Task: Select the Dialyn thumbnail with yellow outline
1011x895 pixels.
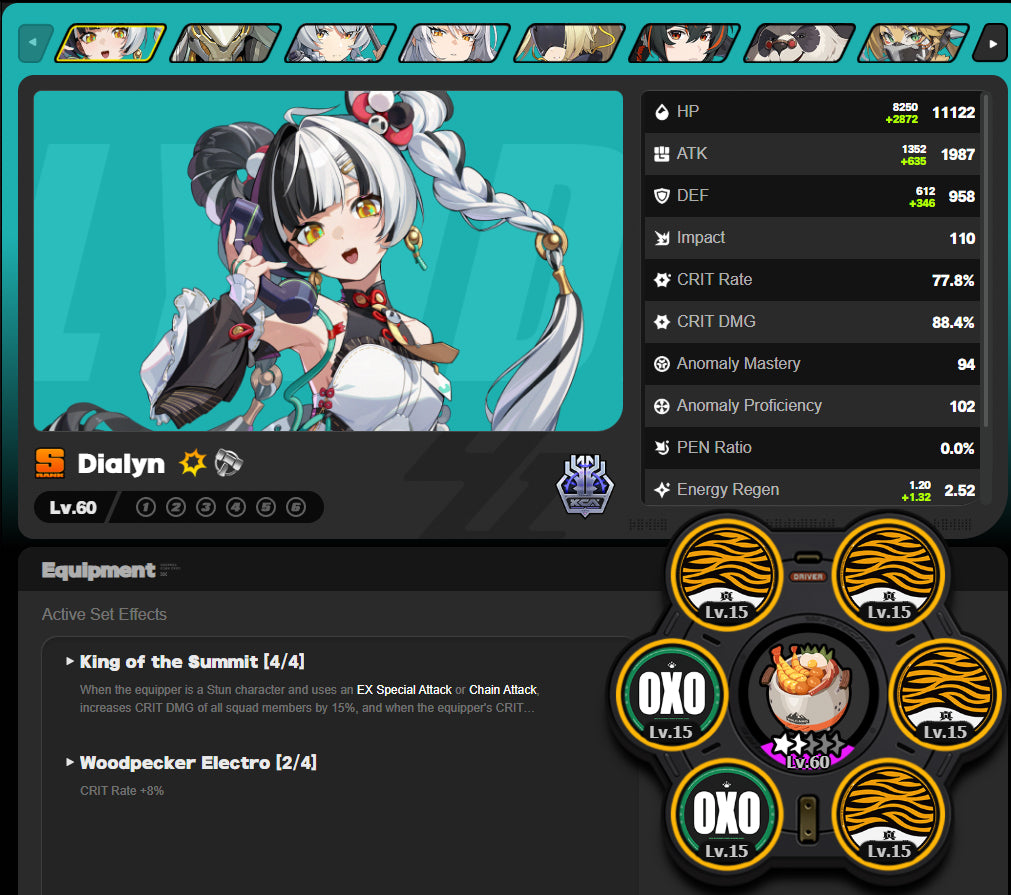Action: point(111,43)
